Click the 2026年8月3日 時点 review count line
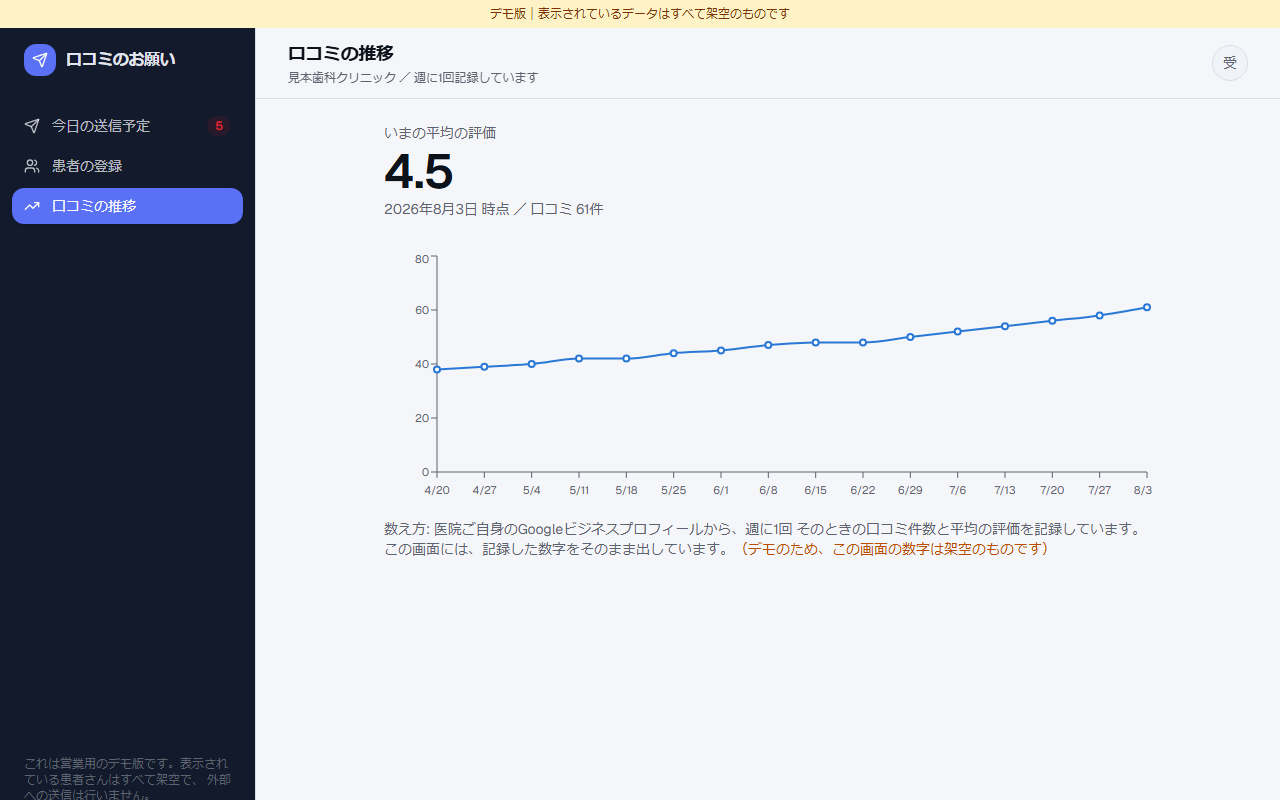 [494, 209]
